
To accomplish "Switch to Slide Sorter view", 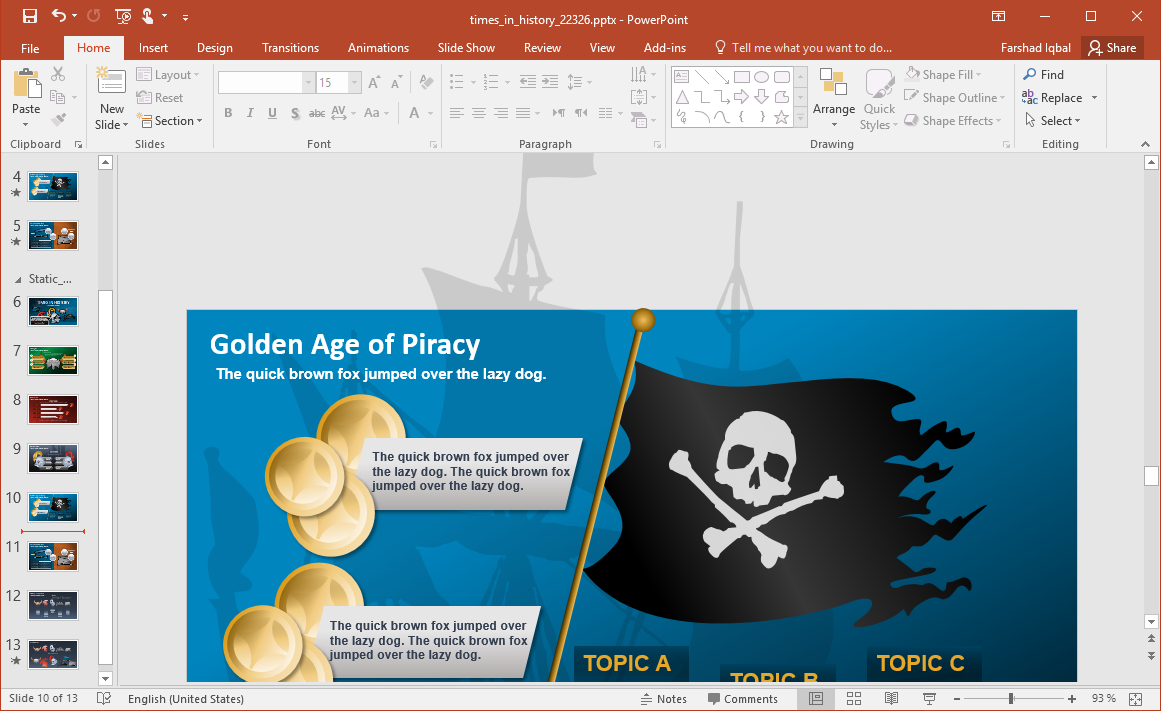I will pos(854,698).
